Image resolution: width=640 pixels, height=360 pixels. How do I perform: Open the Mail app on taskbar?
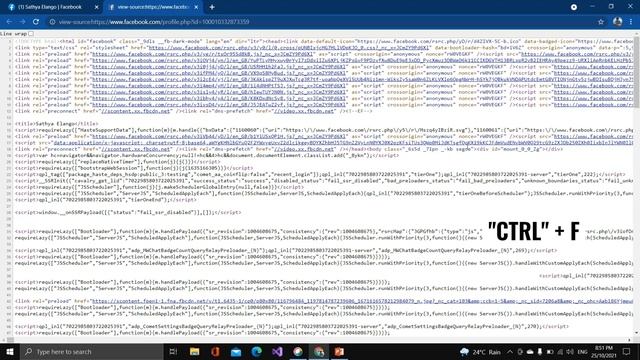(236, 351)
